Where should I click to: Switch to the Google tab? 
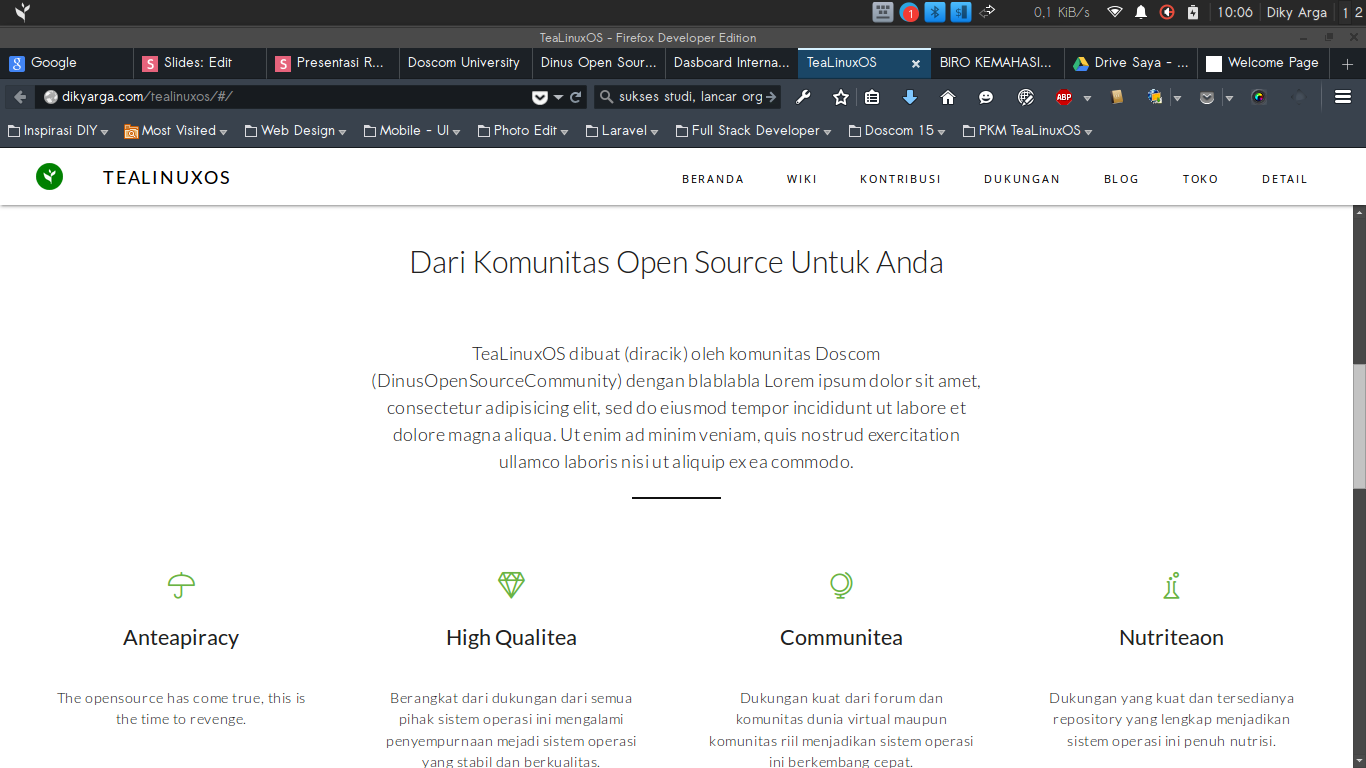tap(67, 63)
